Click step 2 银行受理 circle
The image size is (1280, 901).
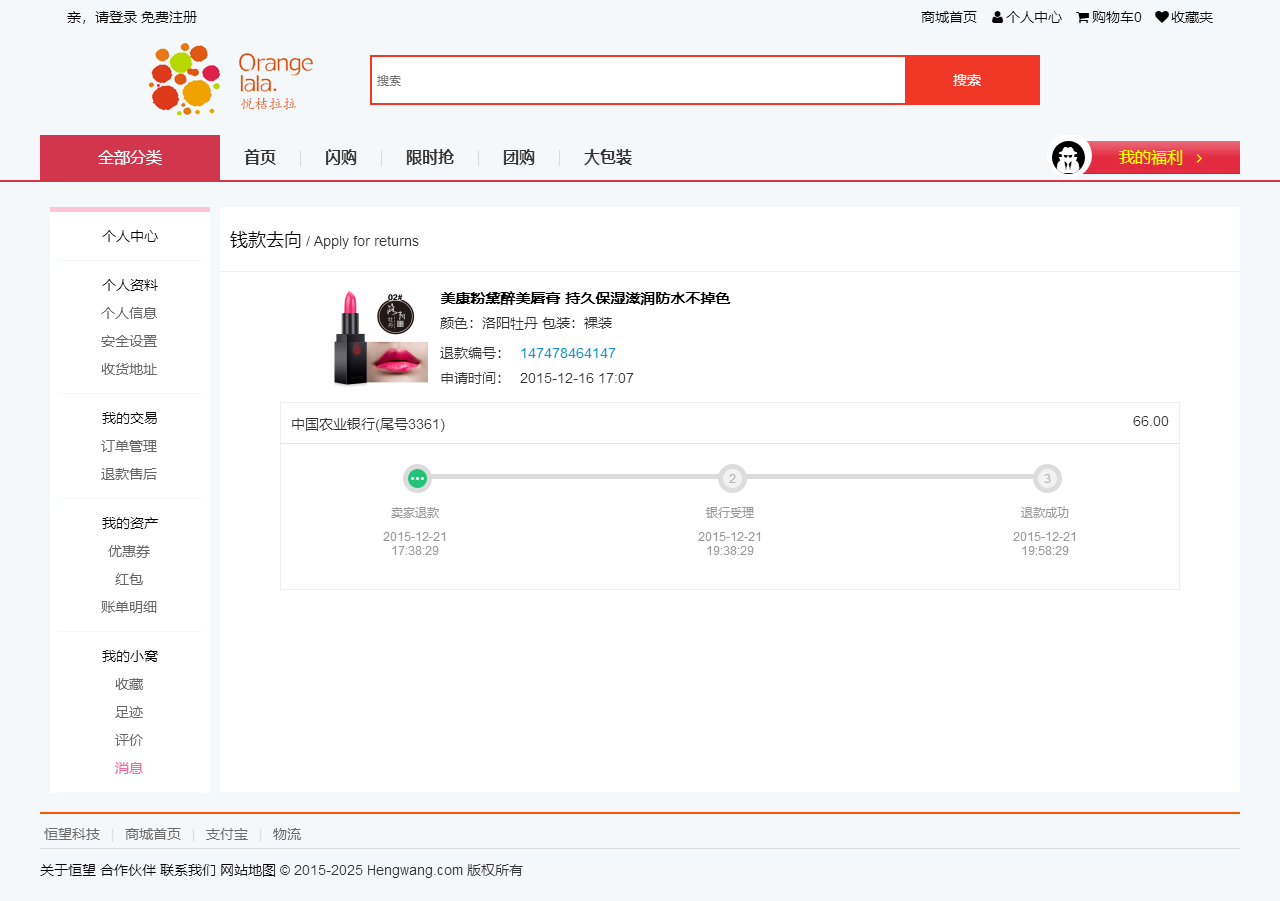pos(732,478)
